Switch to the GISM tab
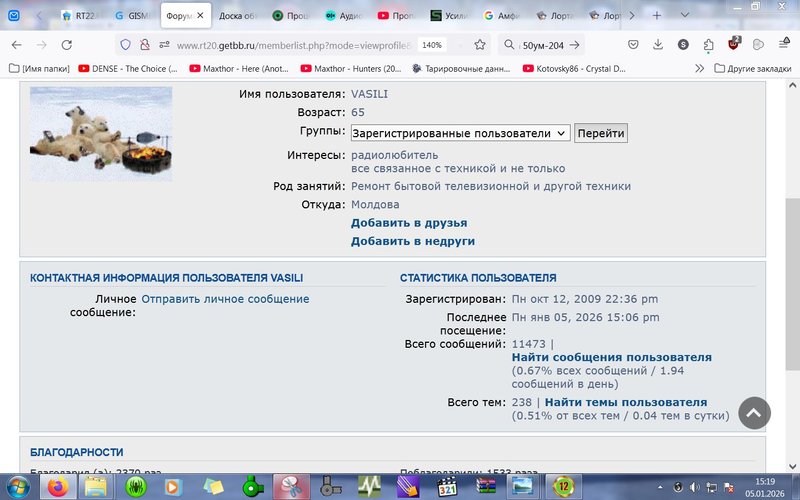 [x=132, y=16]
